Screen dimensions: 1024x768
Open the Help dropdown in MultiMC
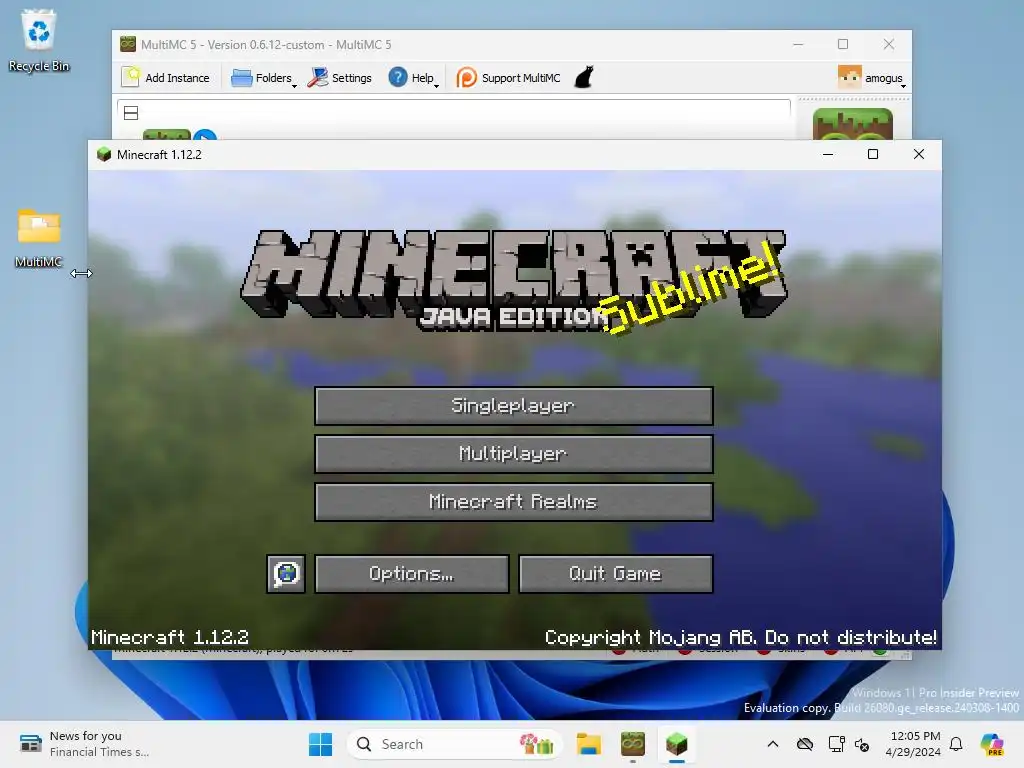[413, 78]
